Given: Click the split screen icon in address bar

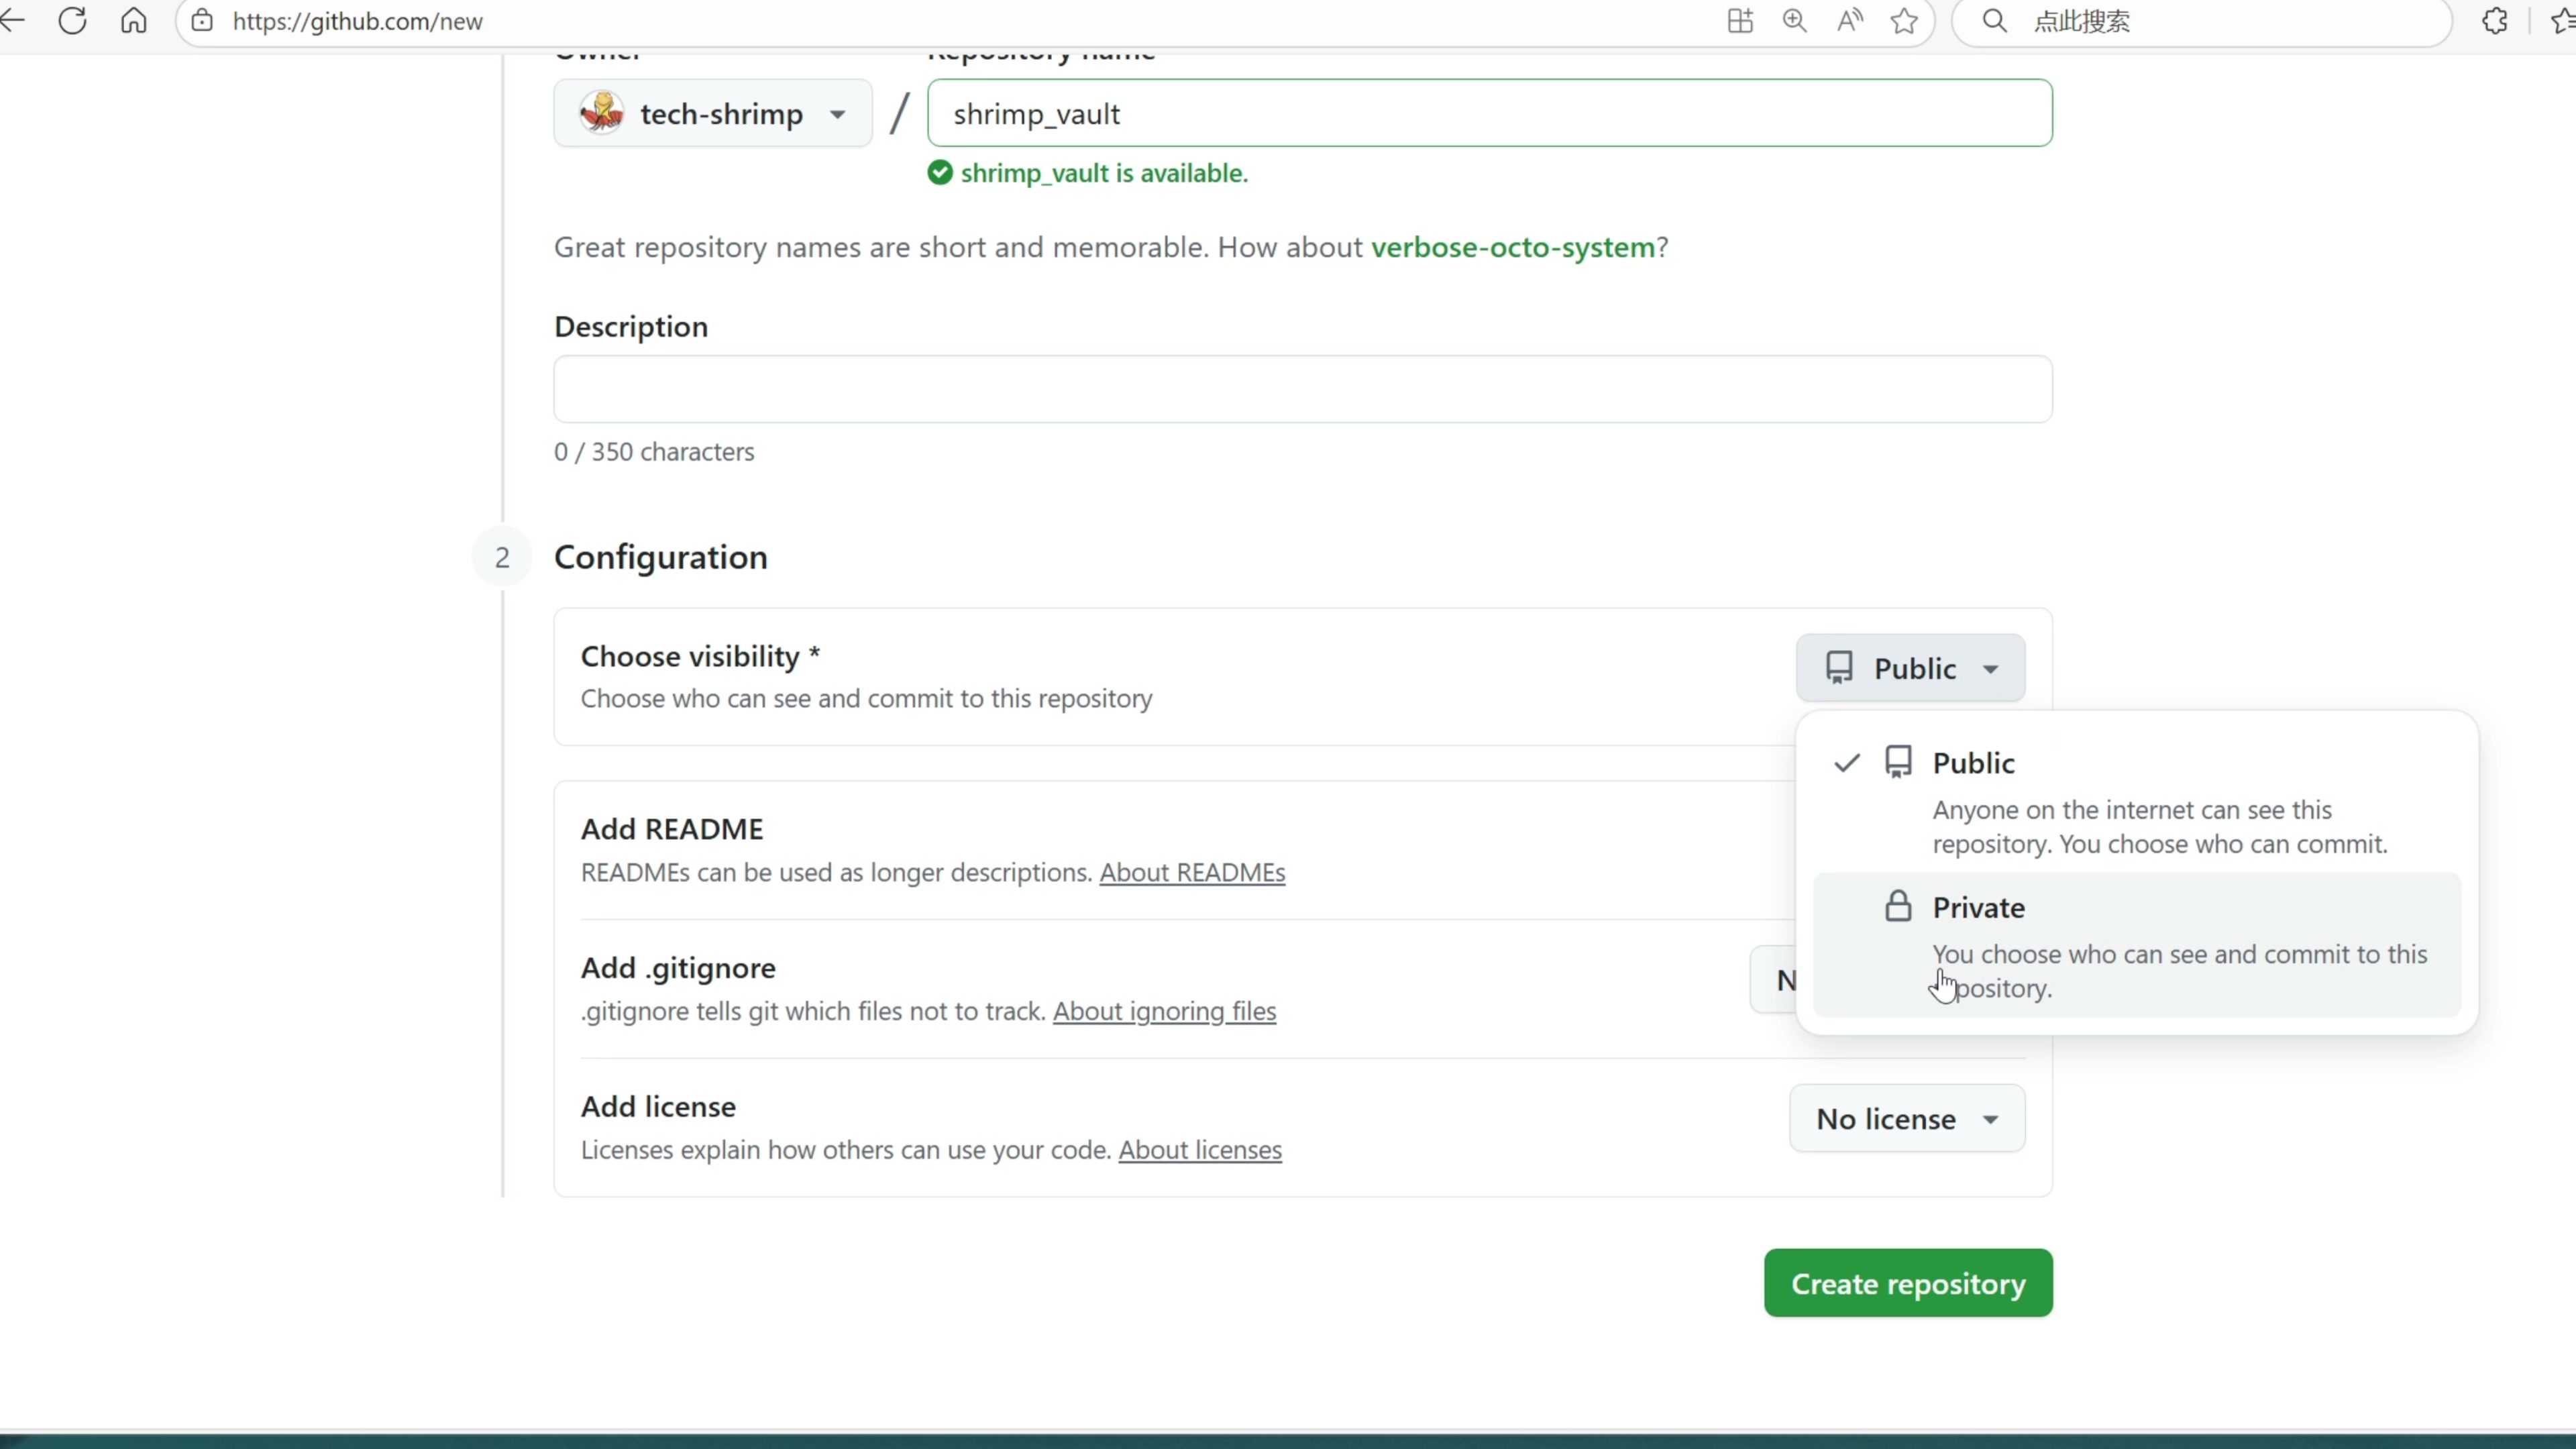Looking at the screenshot, I should pos(1740,21).
